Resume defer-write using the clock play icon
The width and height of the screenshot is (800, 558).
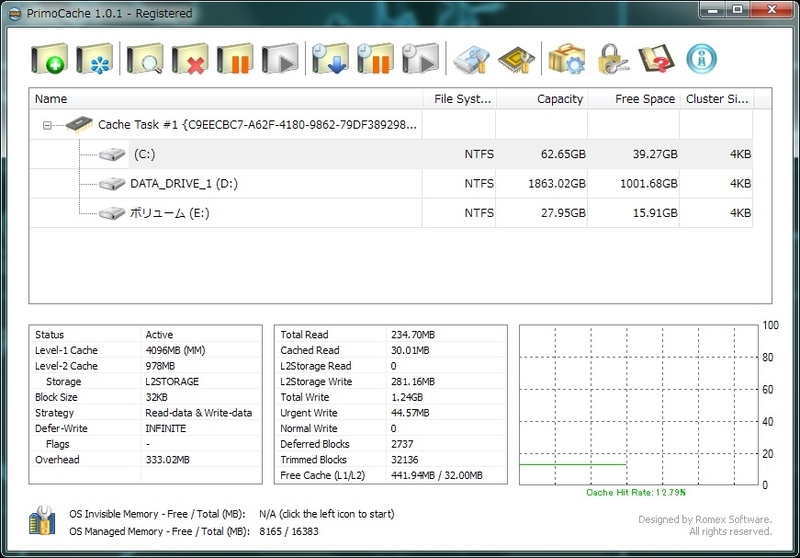pyautogui.click(x=420, y=59)
